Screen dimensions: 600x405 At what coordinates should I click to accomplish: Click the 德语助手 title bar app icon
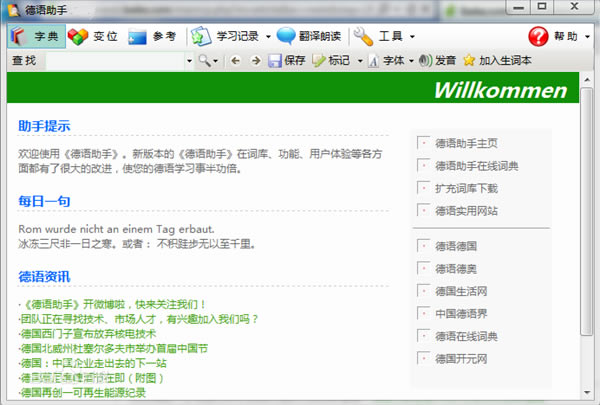point(13,10)
